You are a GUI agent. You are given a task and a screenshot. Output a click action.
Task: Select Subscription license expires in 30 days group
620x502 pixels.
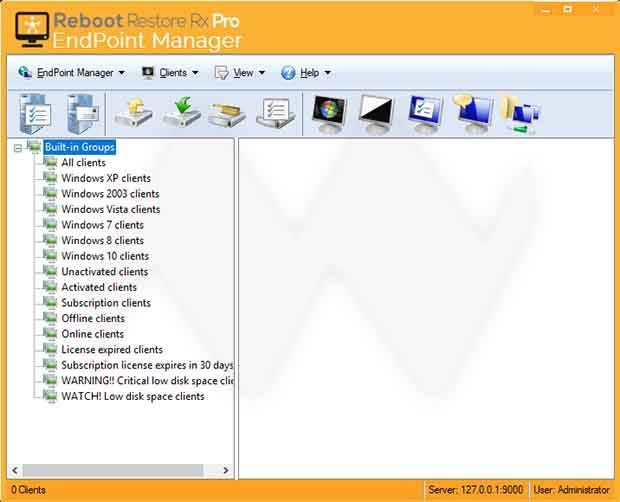[x=147, y=365]
